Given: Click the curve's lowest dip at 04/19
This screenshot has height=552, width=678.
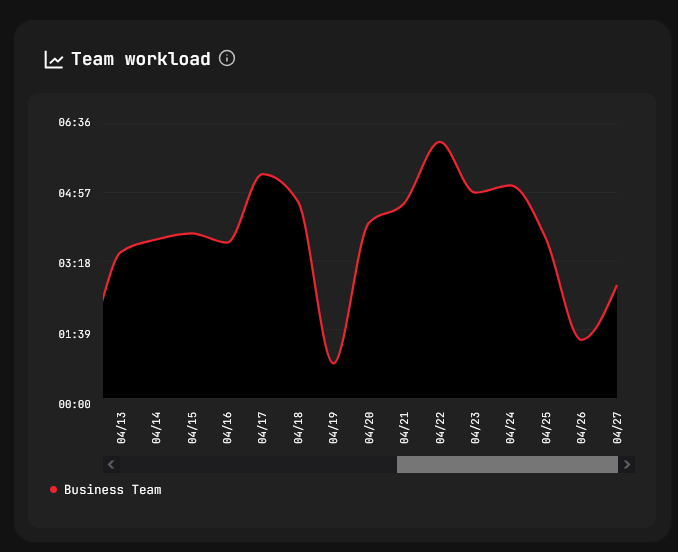Looking at the screenshot, I should point(334,363).
